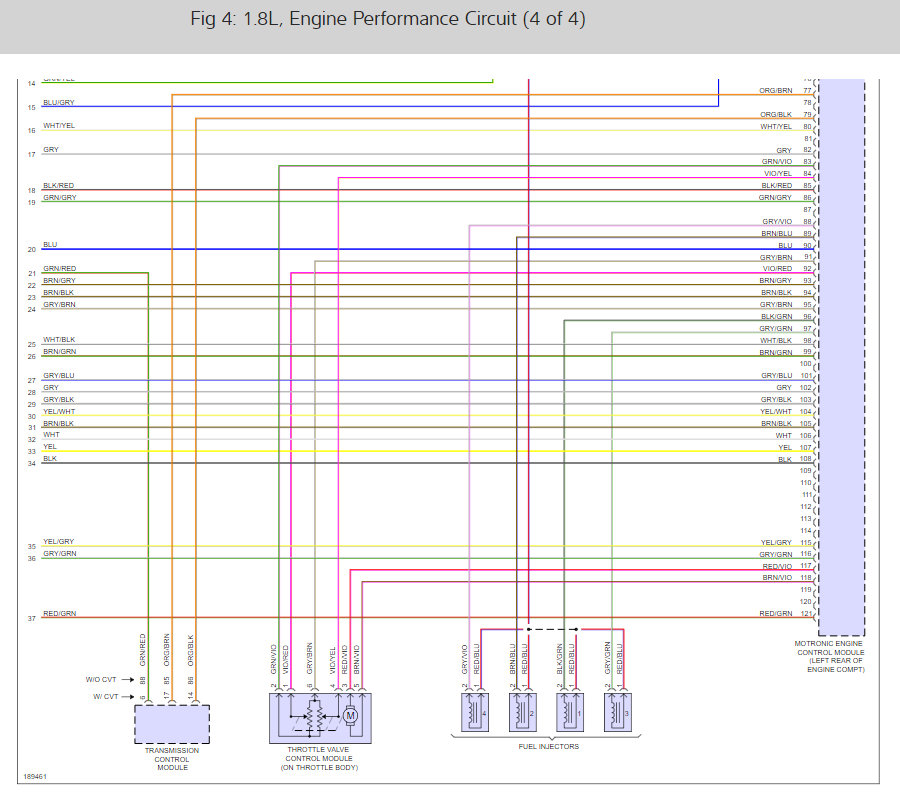This screenshot has width=900, height=804.
Task: Select the W/ CVT label
Action: (x=106, y=697)
